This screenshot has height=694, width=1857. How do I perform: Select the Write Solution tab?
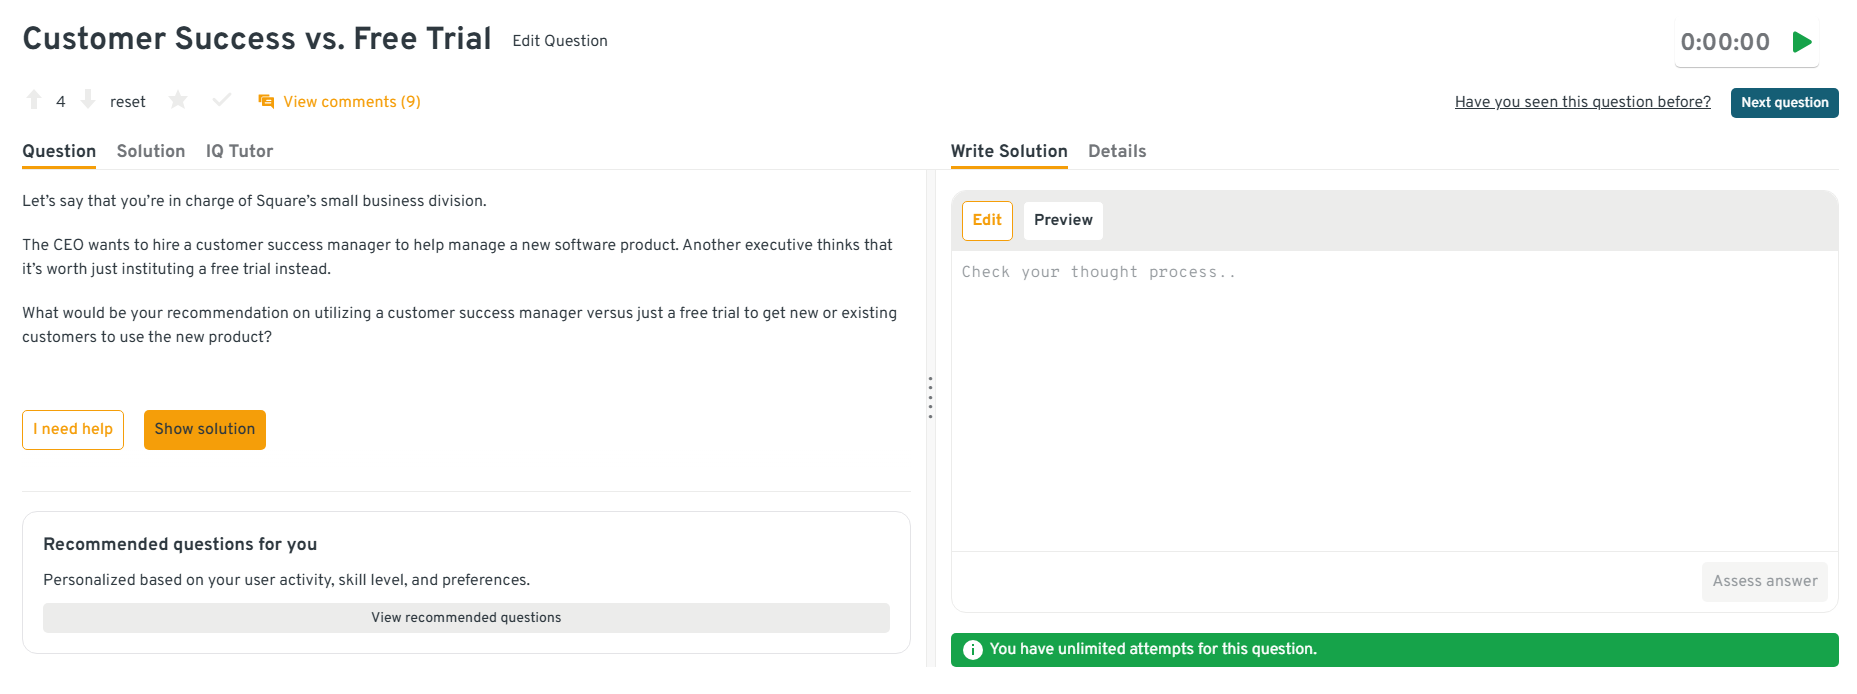click(x=1009, y=151)
